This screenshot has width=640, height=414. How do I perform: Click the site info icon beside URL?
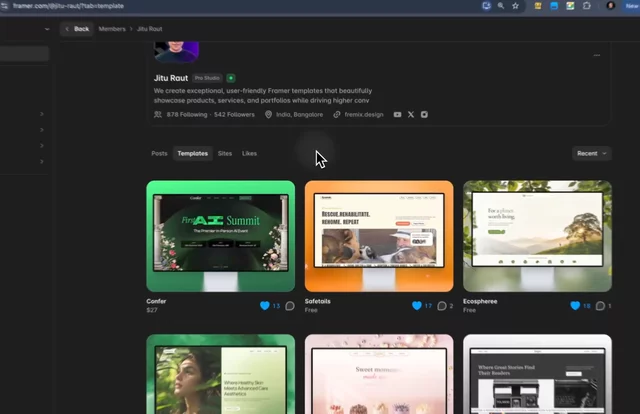4,6
